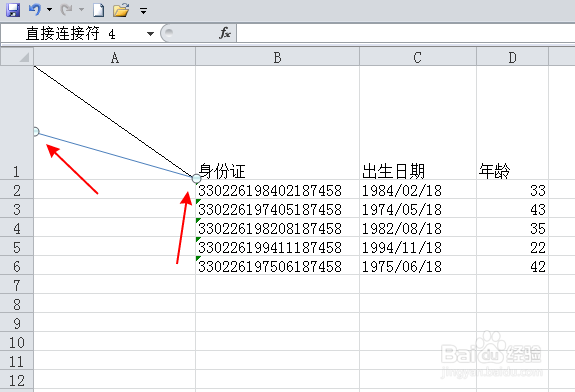
Task: Select the black diagonal line in A1
Action: pyautogui.click(x=114, y=122)
